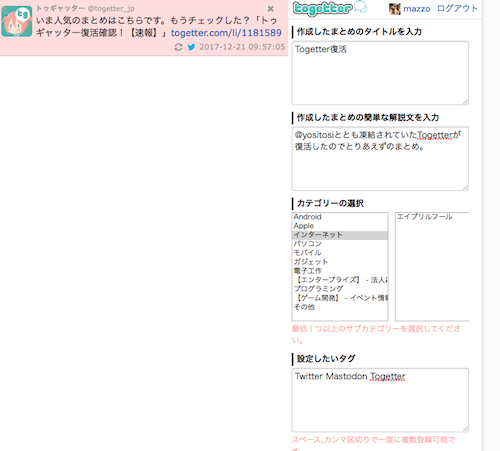Click the Twitter bird icon on the tweet

(x=191, y=47)
